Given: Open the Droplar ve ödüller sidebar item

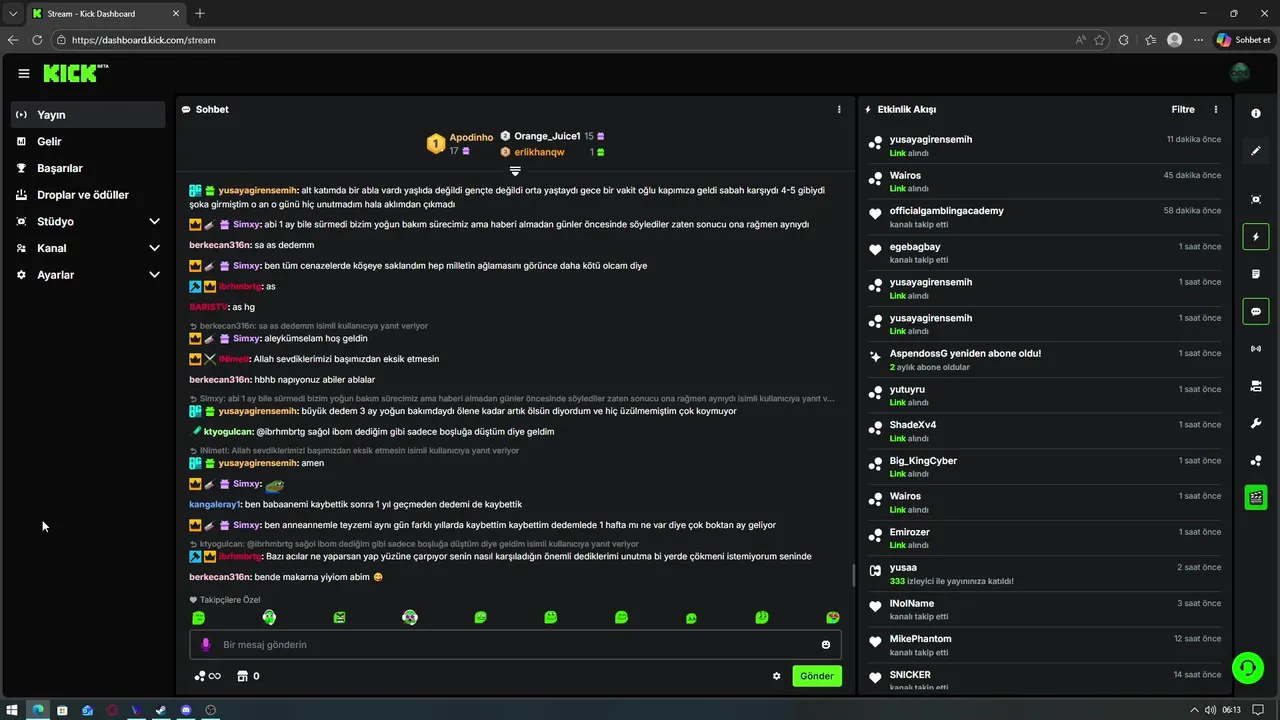Looking at the screenshot, I should click(88, 195).
